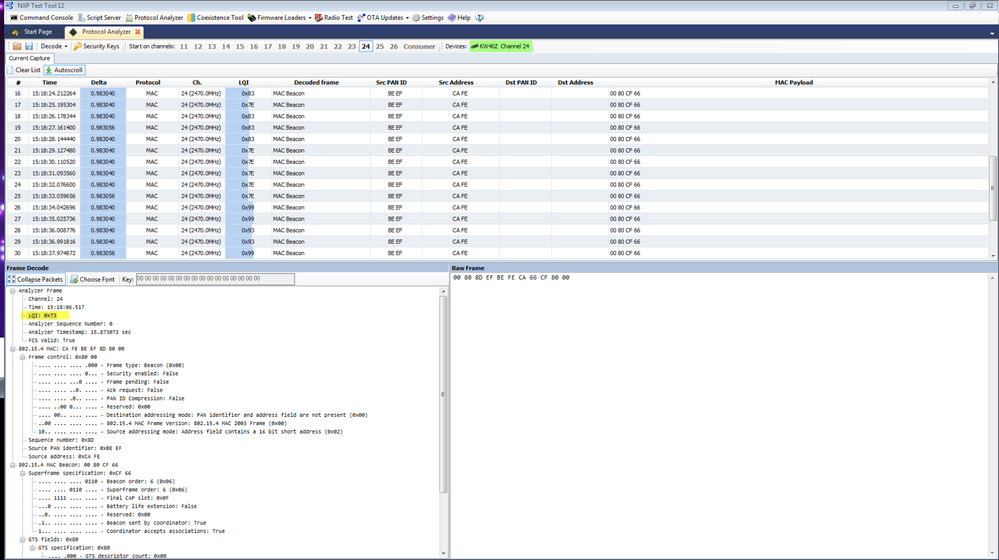Select the highlighted LQI: 0x73 entry
The image size is (999, 560).
click(43, 315)
